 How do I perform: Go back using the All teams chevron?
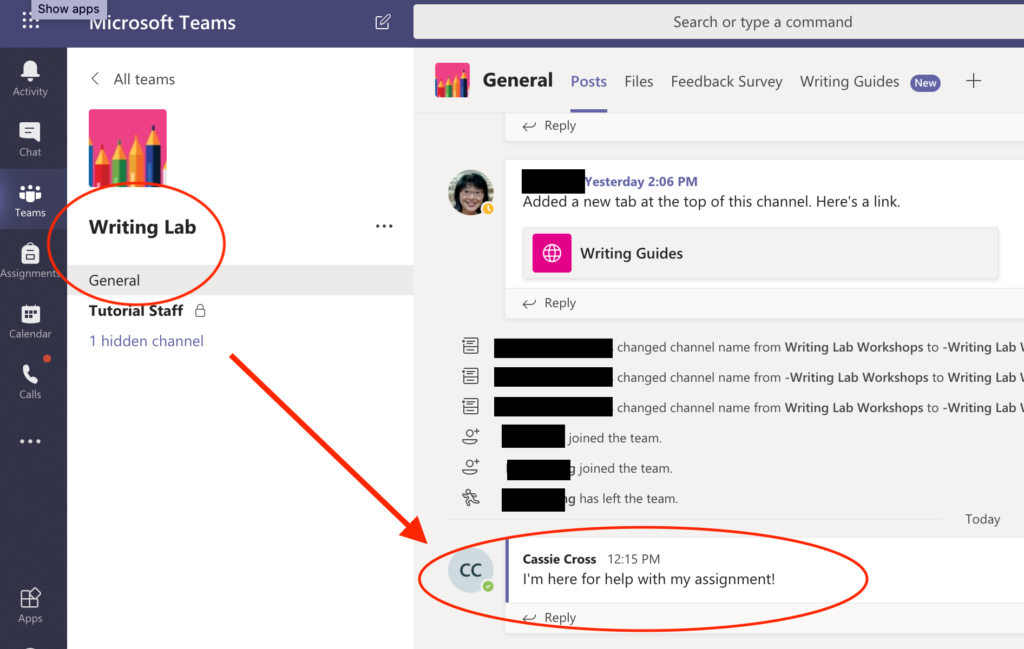pyautogui.click(x=95, y=79)
